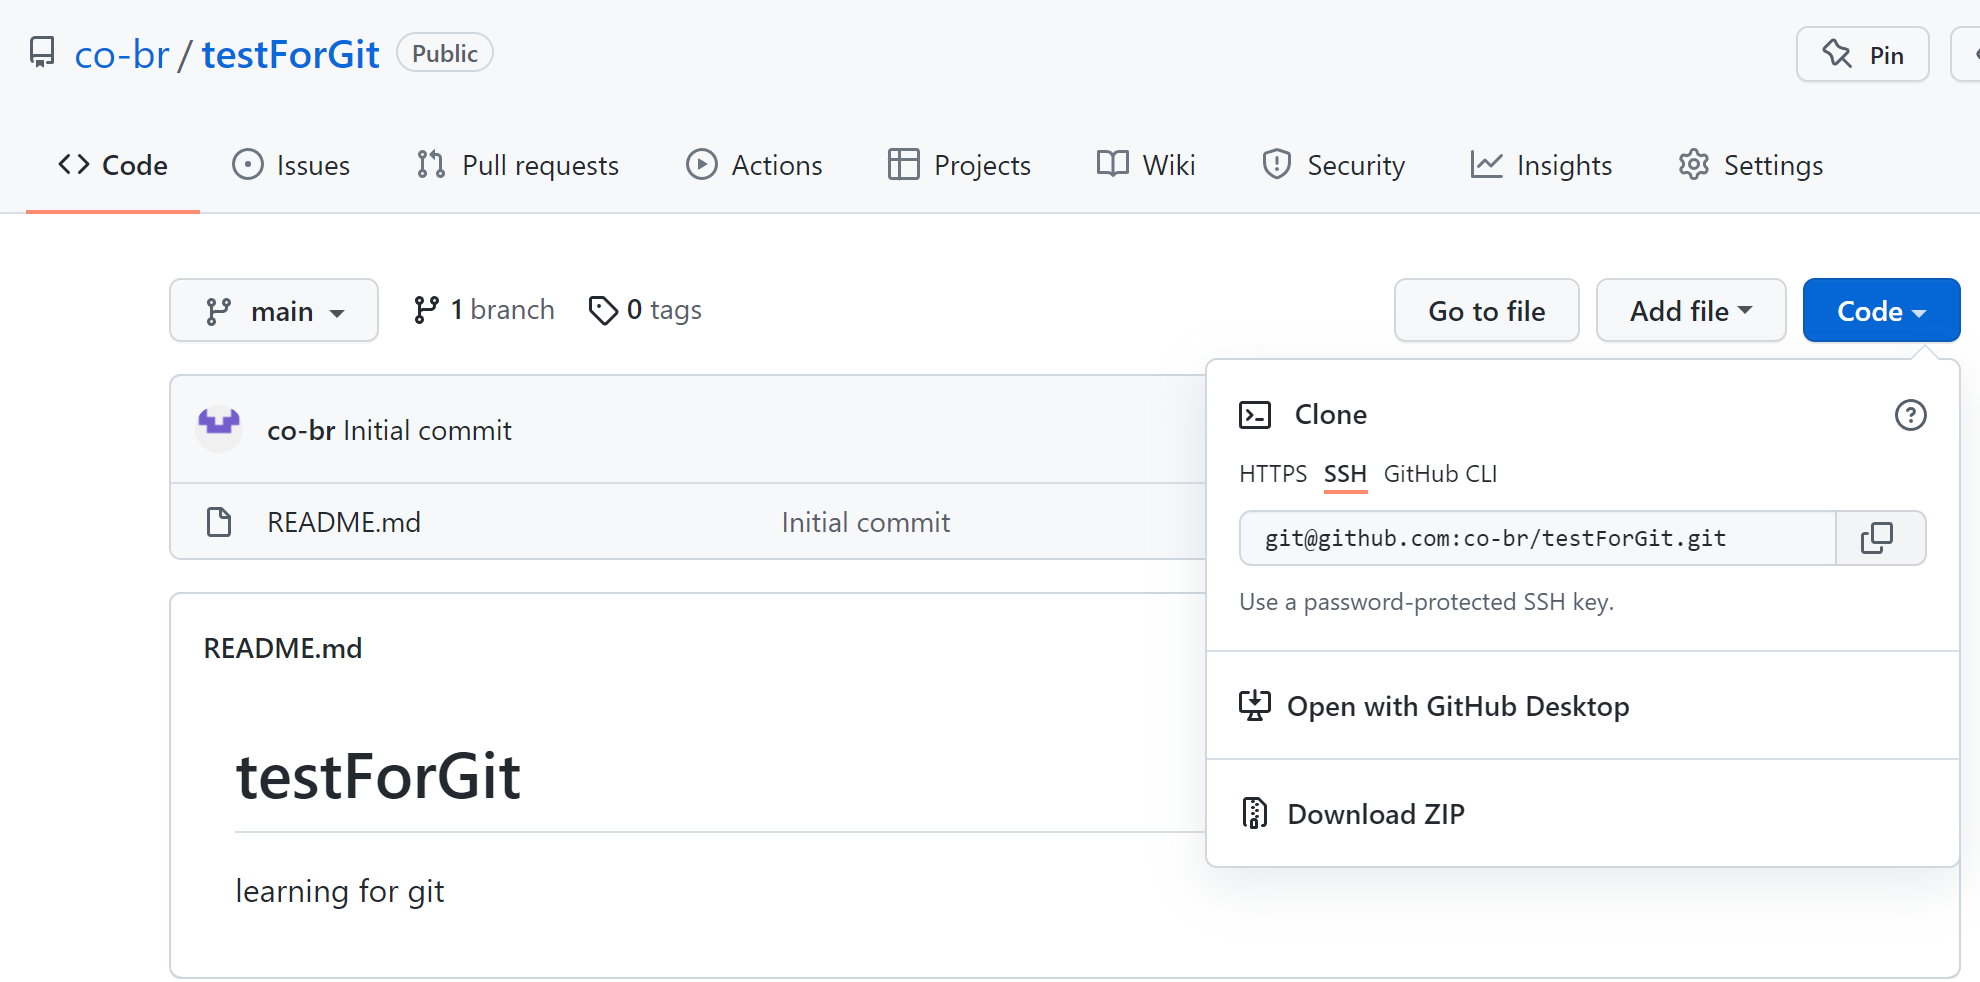1980x982 pixels.
Task: Open Initial commit link in README.md row
Action: click(865, 522)
